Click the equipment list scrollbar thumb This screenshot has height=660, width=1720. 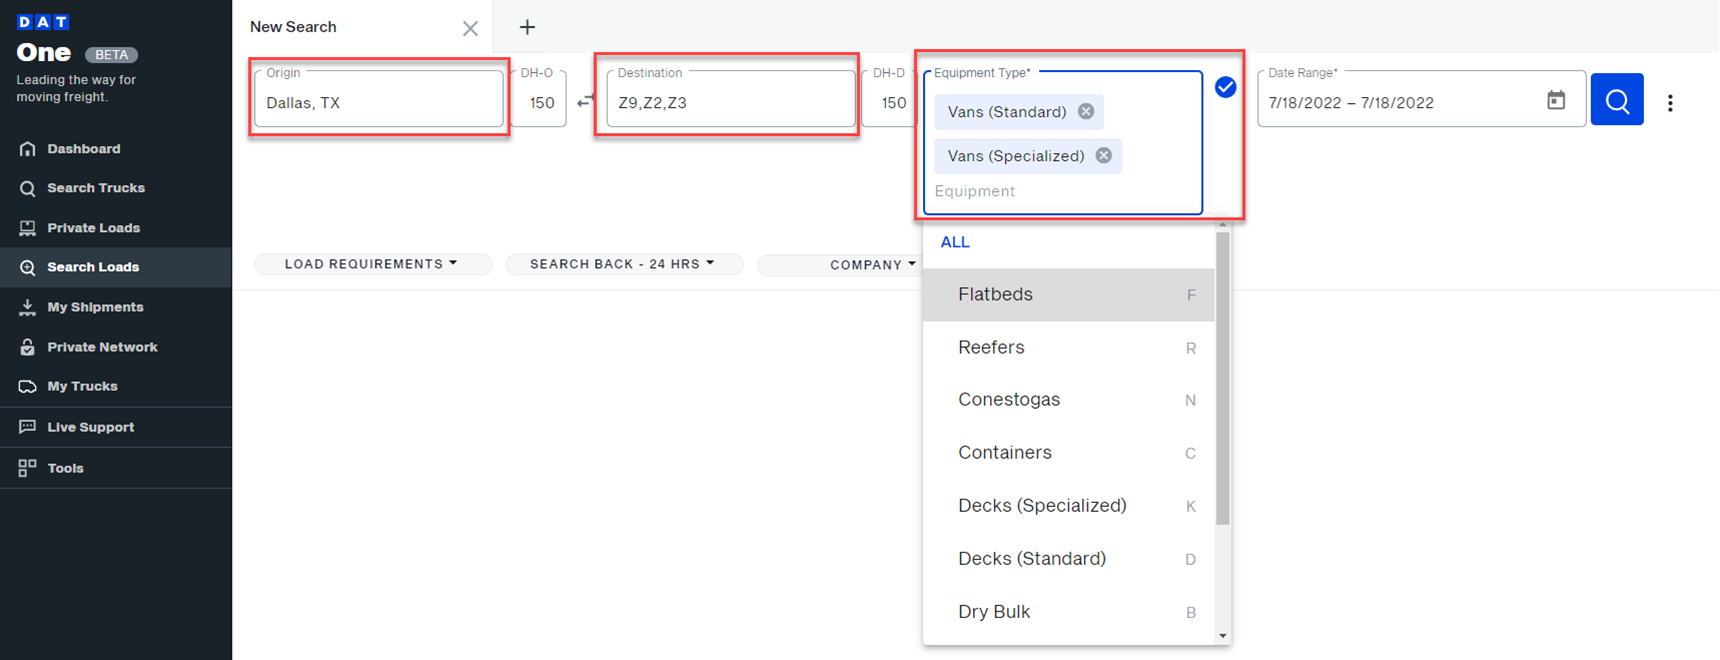(1222, 378)
